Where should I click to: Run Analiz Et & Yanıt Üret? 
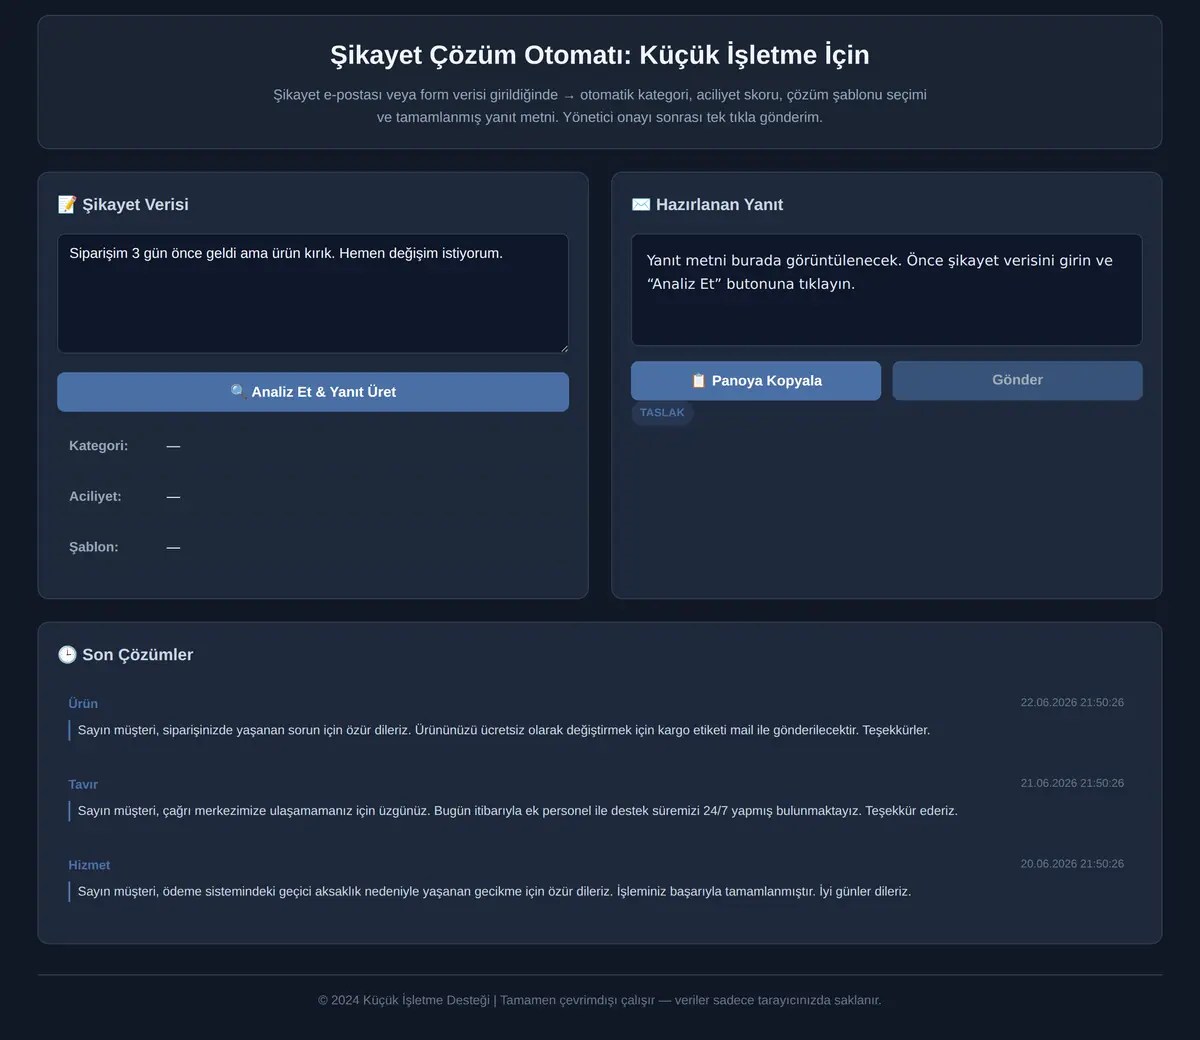coord(313,392)
